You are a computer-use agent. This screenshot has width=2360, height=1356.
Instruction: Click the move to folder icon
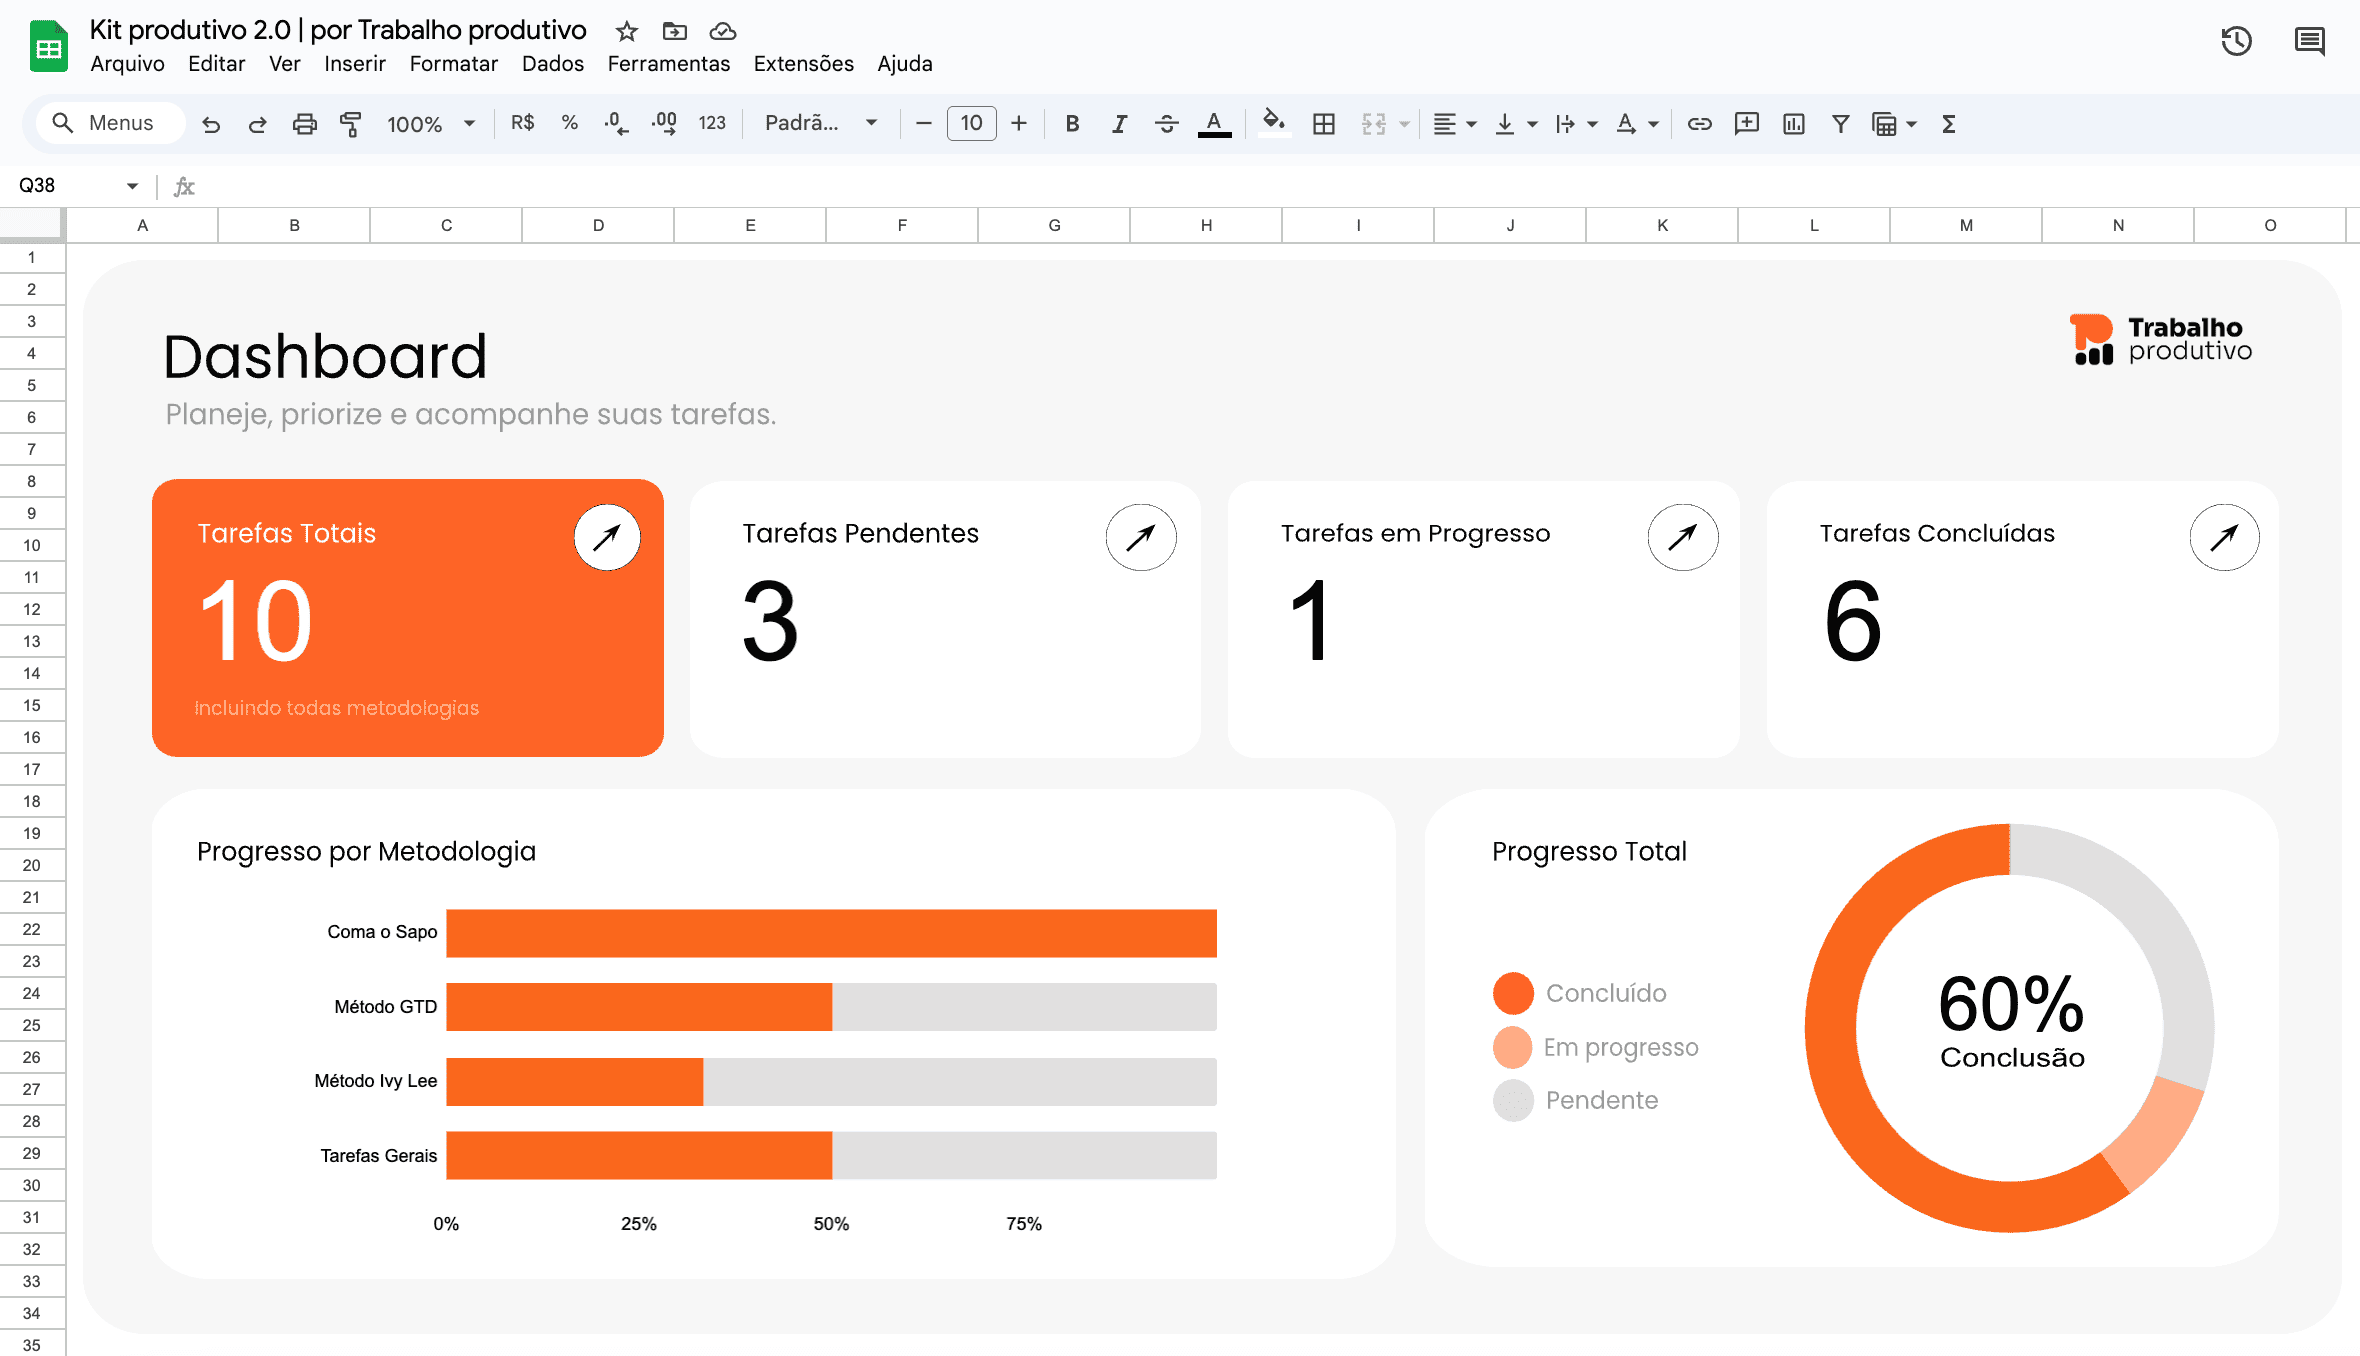pyautogui.click(x=675, y=32)
